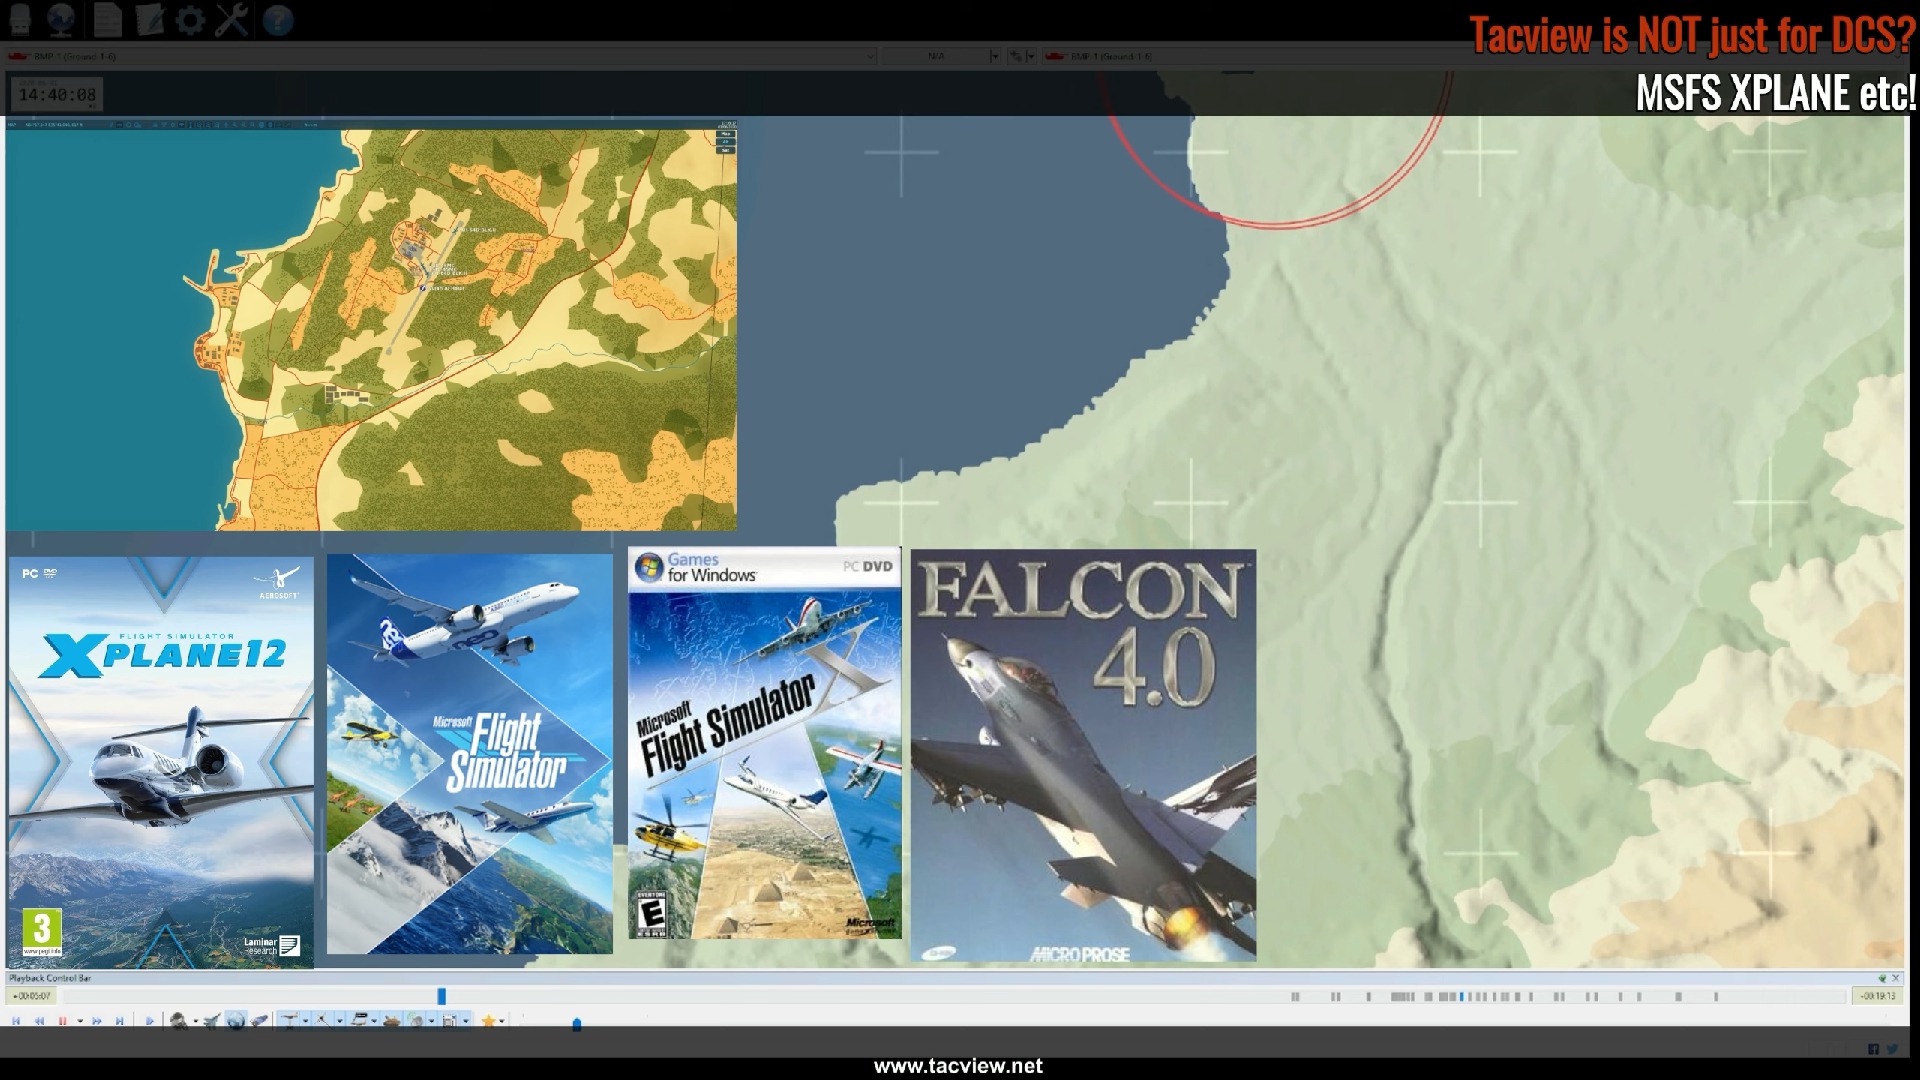
Task: Click the 14:40:08 clock display
Action: click(57, 95)
